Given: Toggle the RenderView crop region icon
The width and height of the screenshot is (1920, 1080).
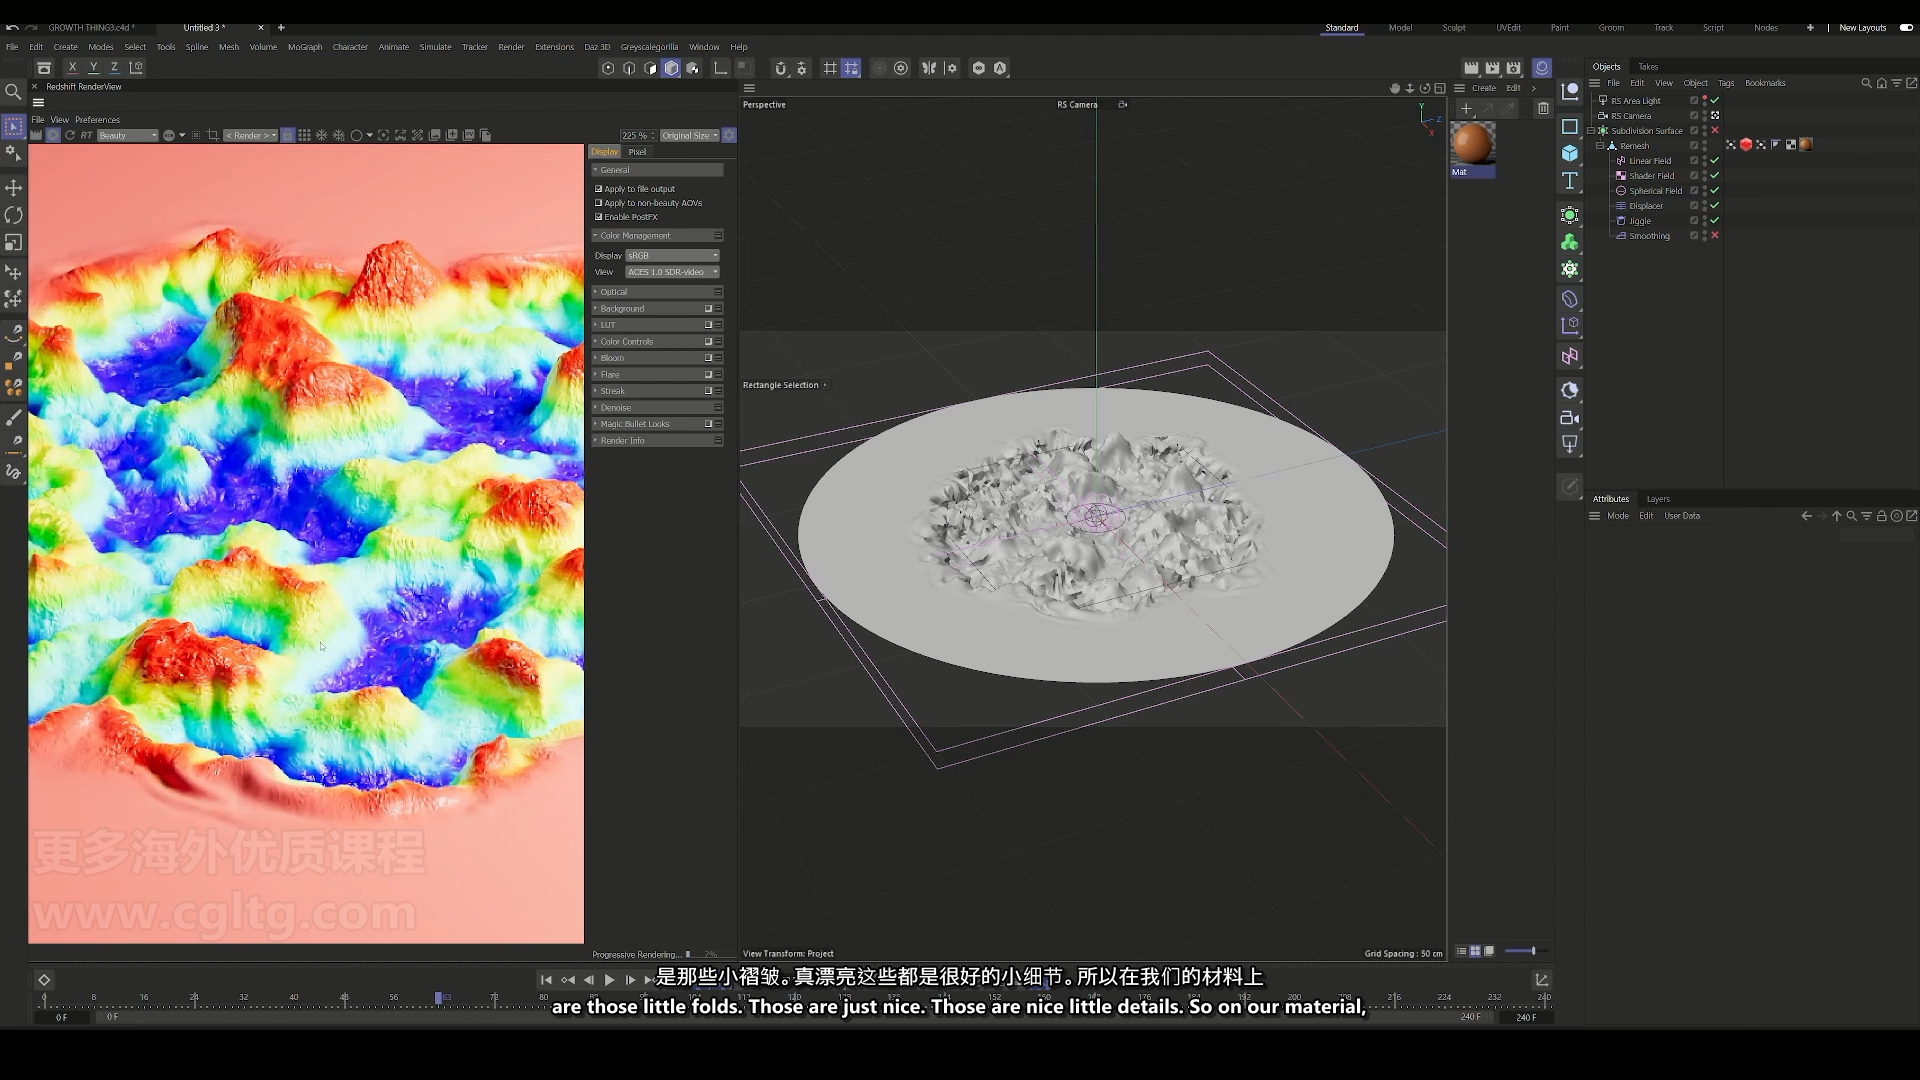Looking at the screenshot, I should point(213,135).
